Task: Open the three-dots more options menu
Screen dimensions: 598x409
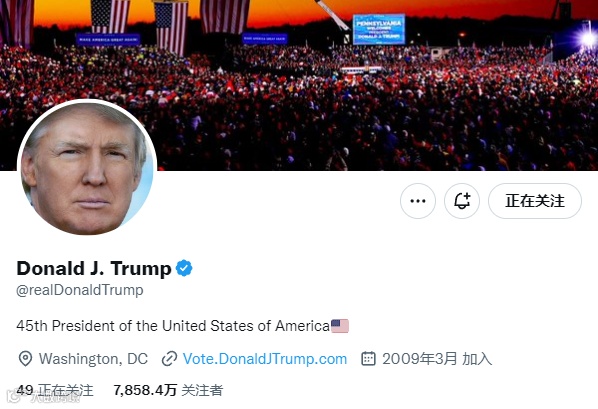Action: tap(418, 201)
